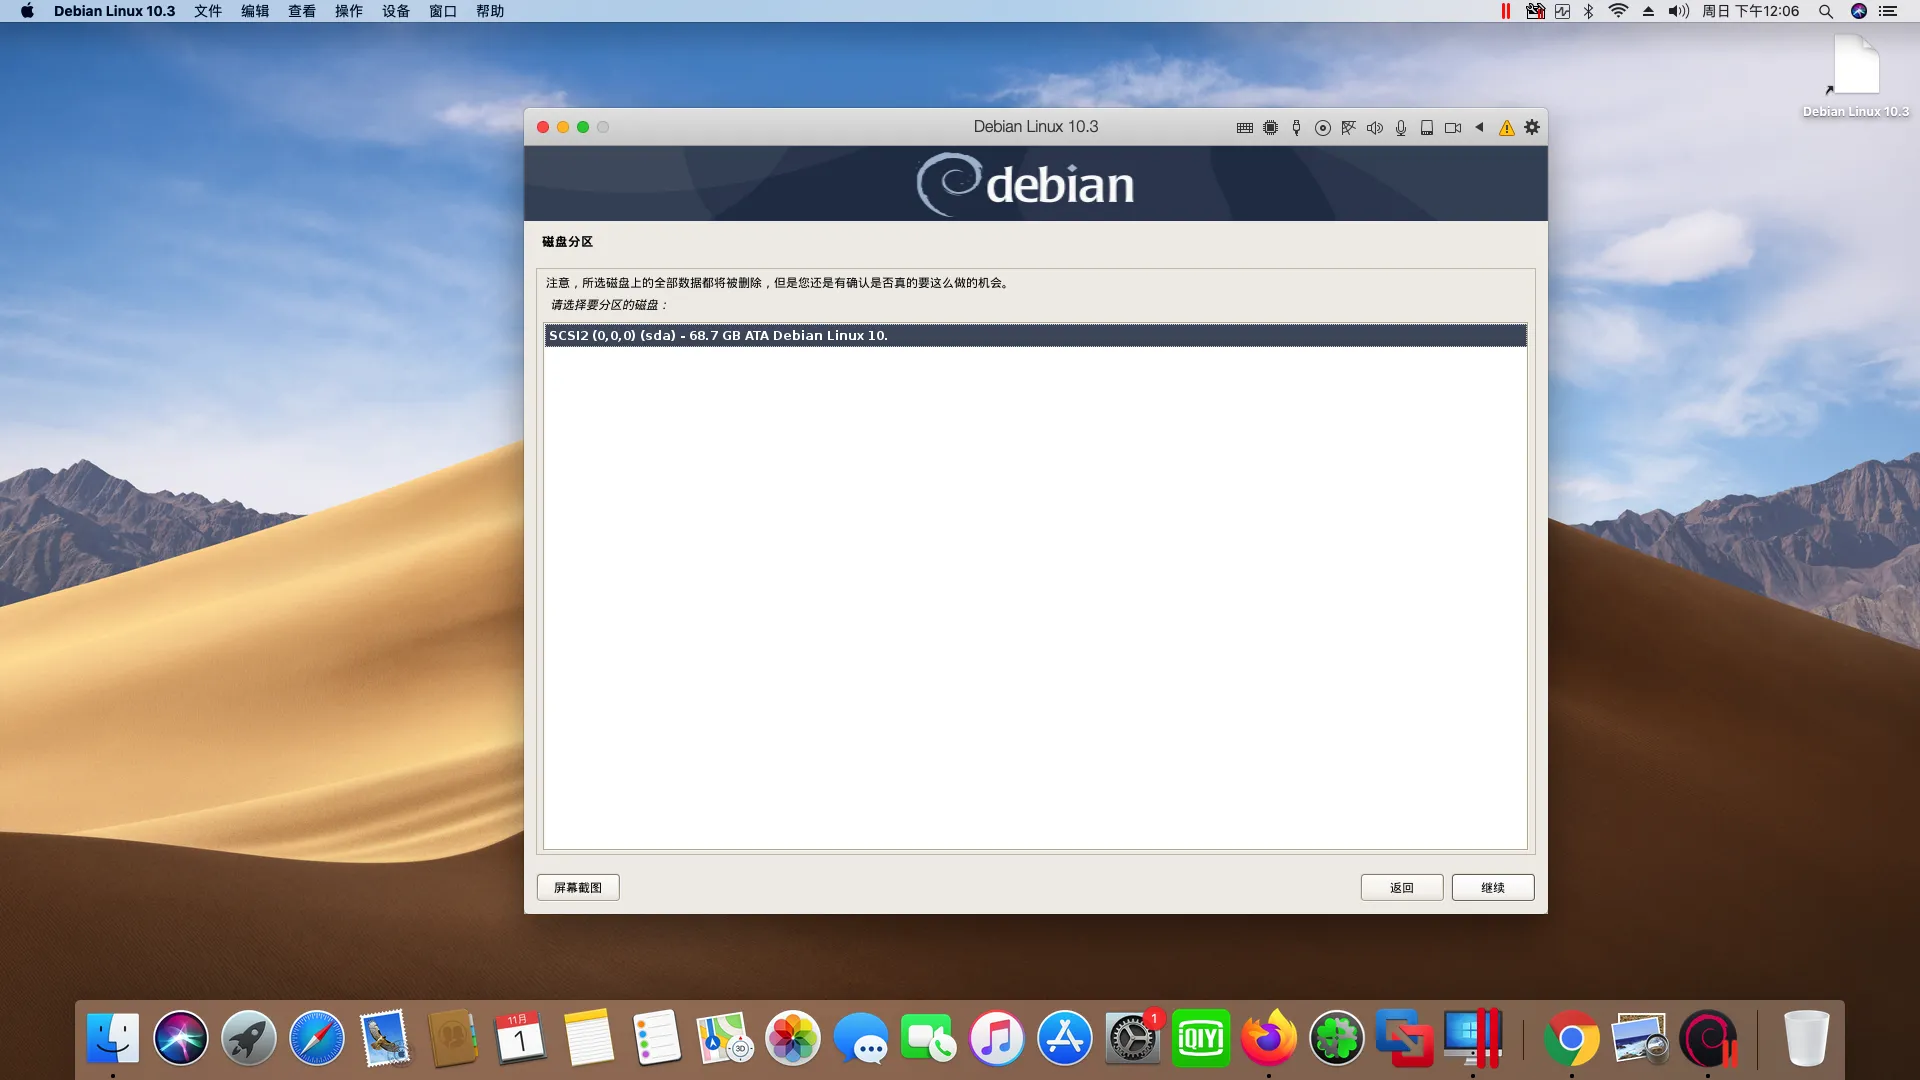Click the 返回 (Go Back) button
1920x1080 pixels.
click(x=1402, y=887)
